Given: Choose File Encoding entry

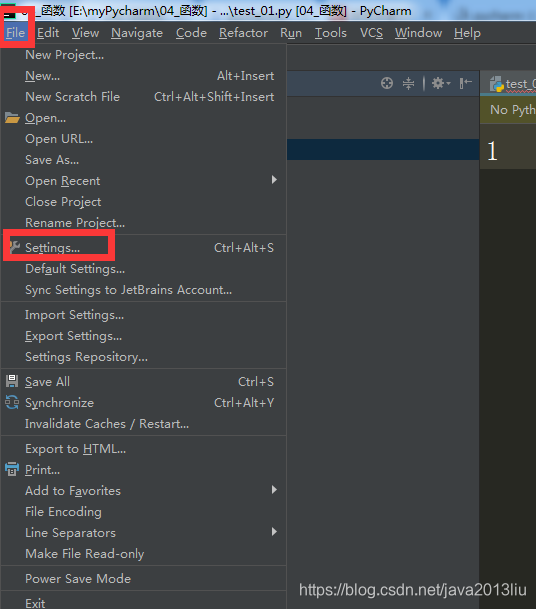Looking at the screenshot, I should click(144, 512).
